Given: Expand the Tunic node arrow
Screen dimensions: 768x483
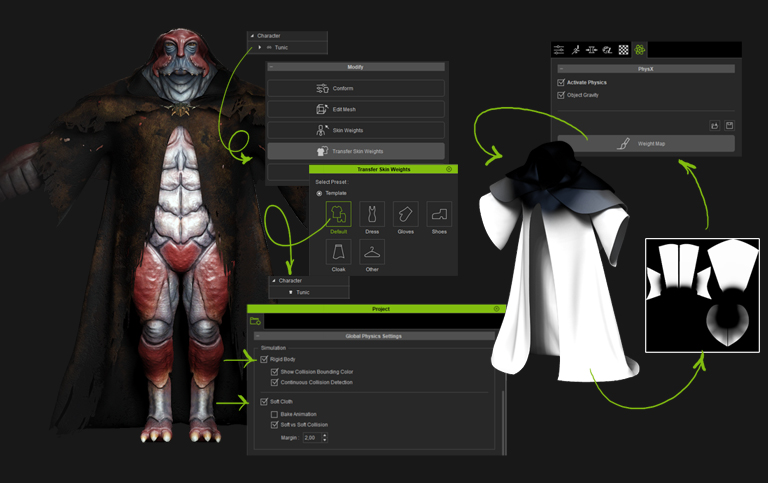Looking at the screenshot, I should (260, 48).
